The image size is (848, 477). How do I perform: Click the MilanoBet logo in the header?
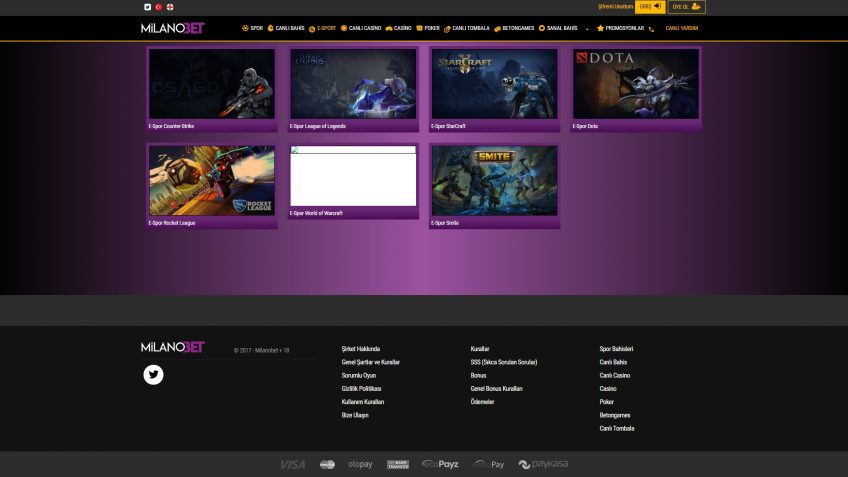point(172,28)
